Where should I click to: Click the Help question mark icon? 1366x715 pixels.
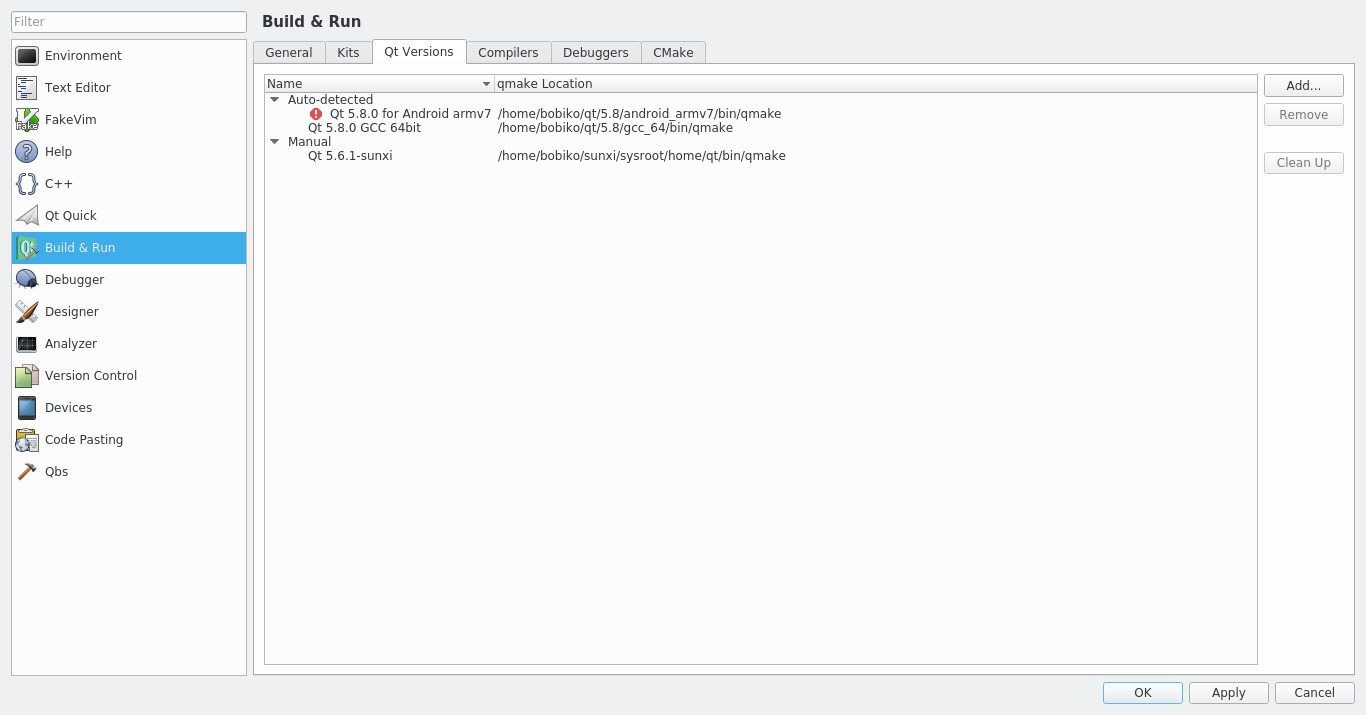tap(27, 152)
